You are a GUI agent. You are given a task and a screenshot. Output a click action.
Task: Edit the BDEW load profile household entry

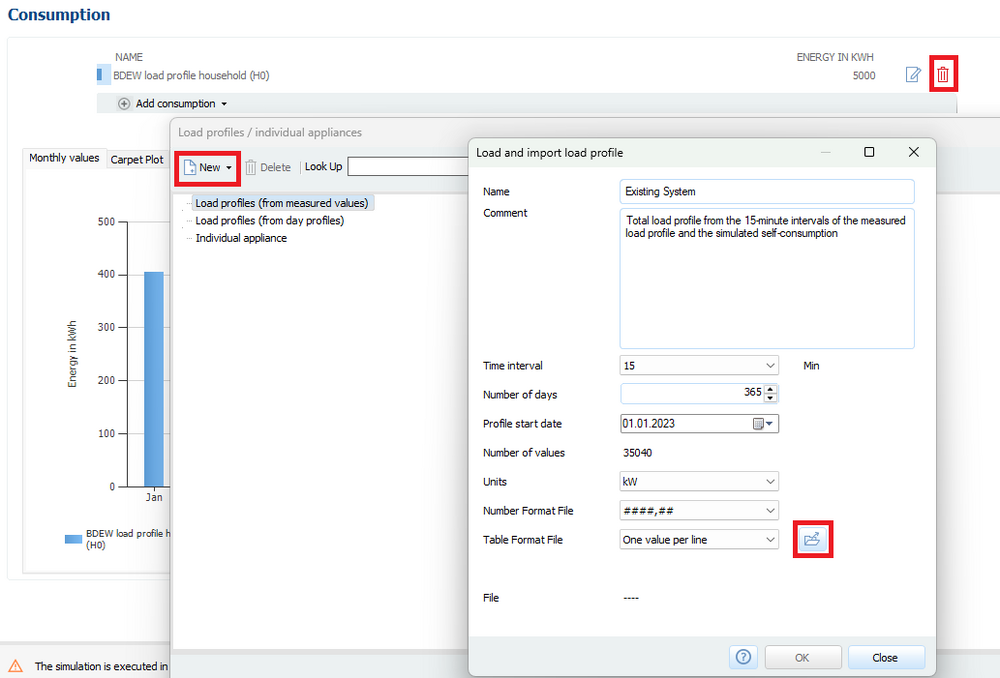coord(913,75)
